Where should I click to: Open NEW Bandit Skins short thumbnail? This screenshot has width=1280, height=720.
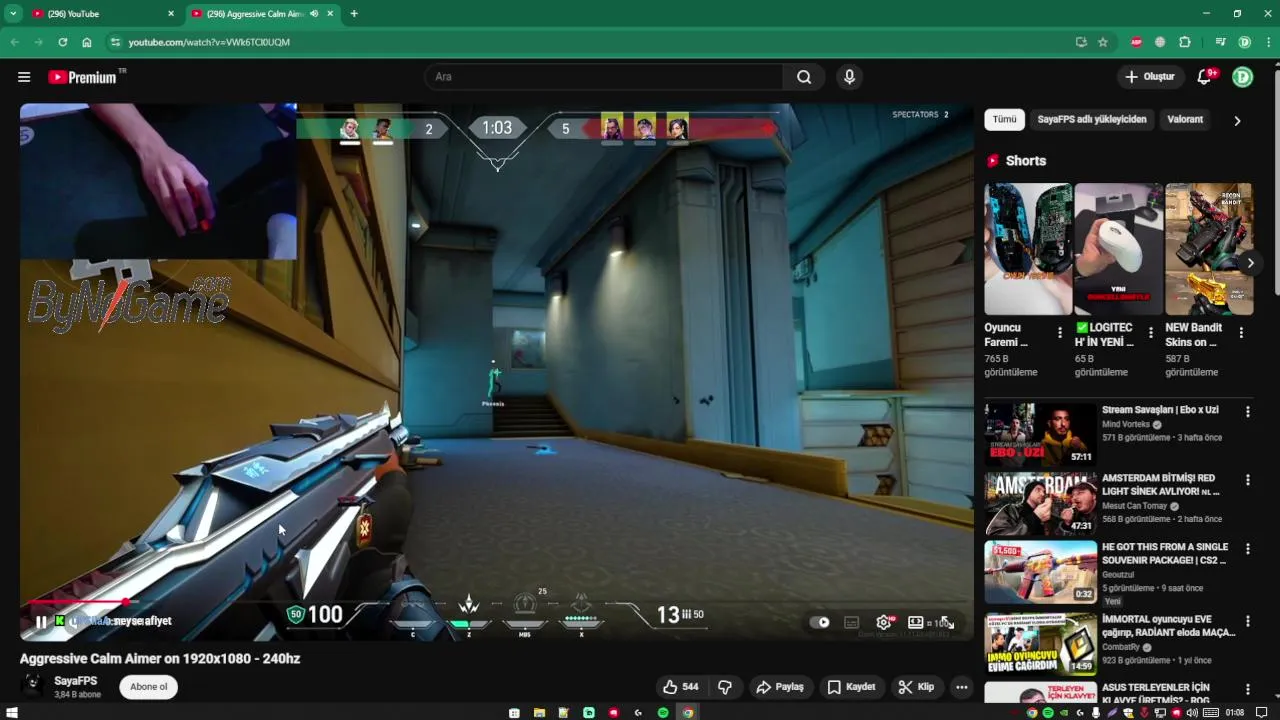click(1209, 249)
